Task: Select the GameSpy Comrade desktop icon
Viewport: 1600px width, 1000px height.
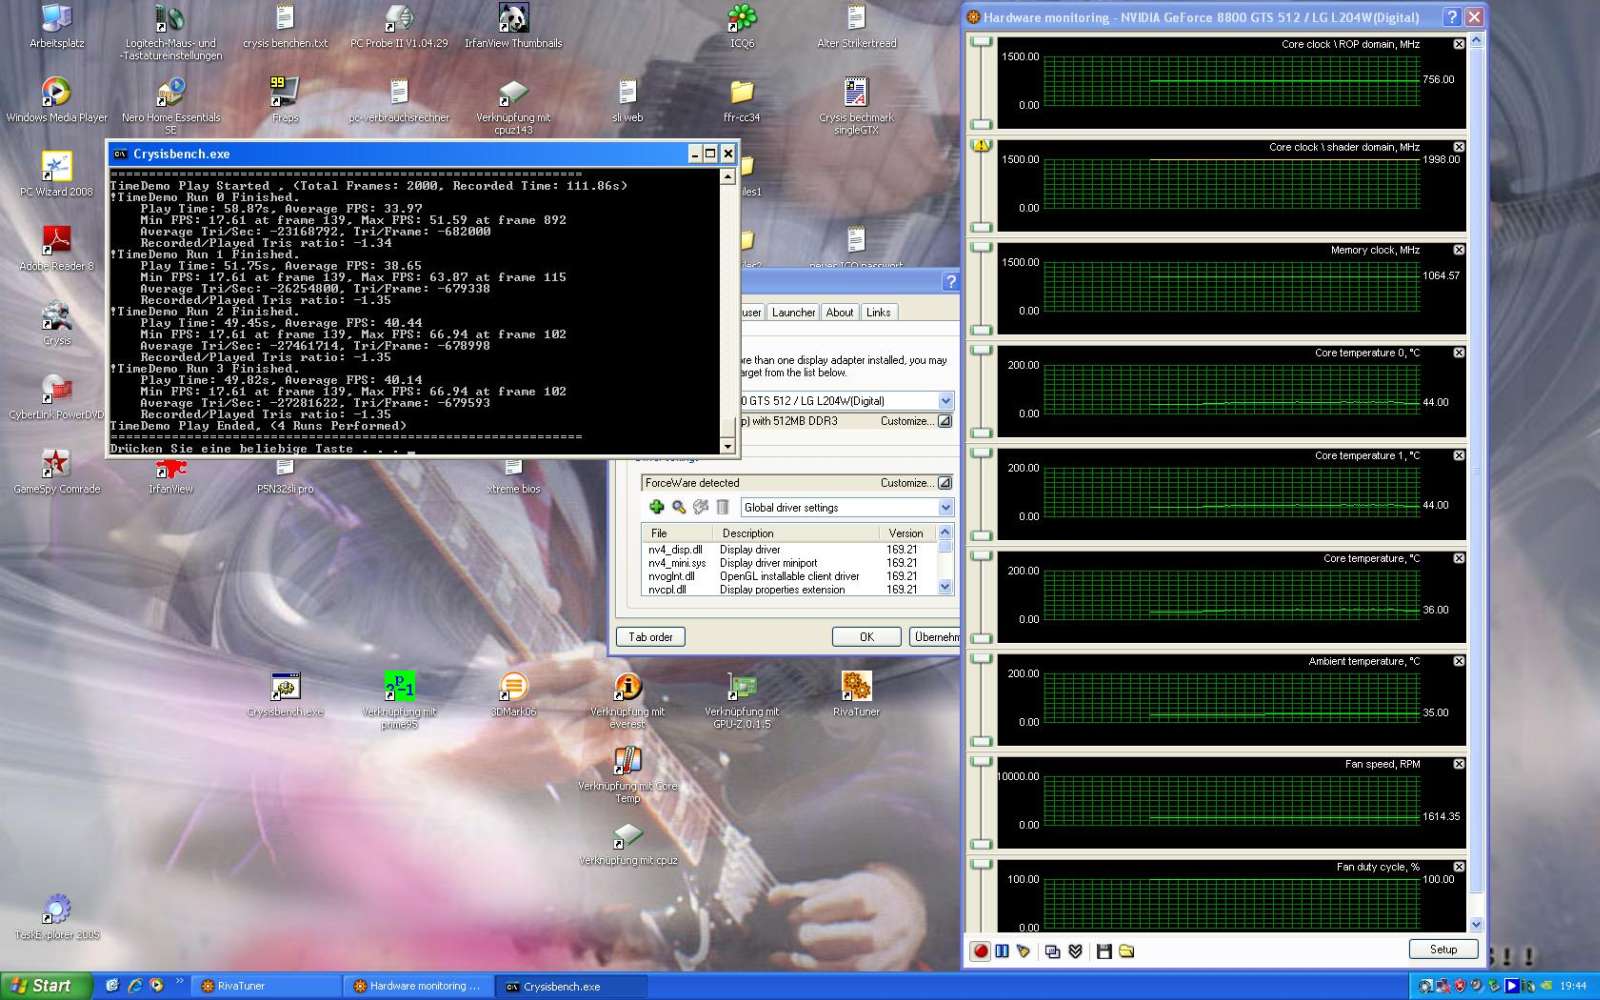Action: 57,471
